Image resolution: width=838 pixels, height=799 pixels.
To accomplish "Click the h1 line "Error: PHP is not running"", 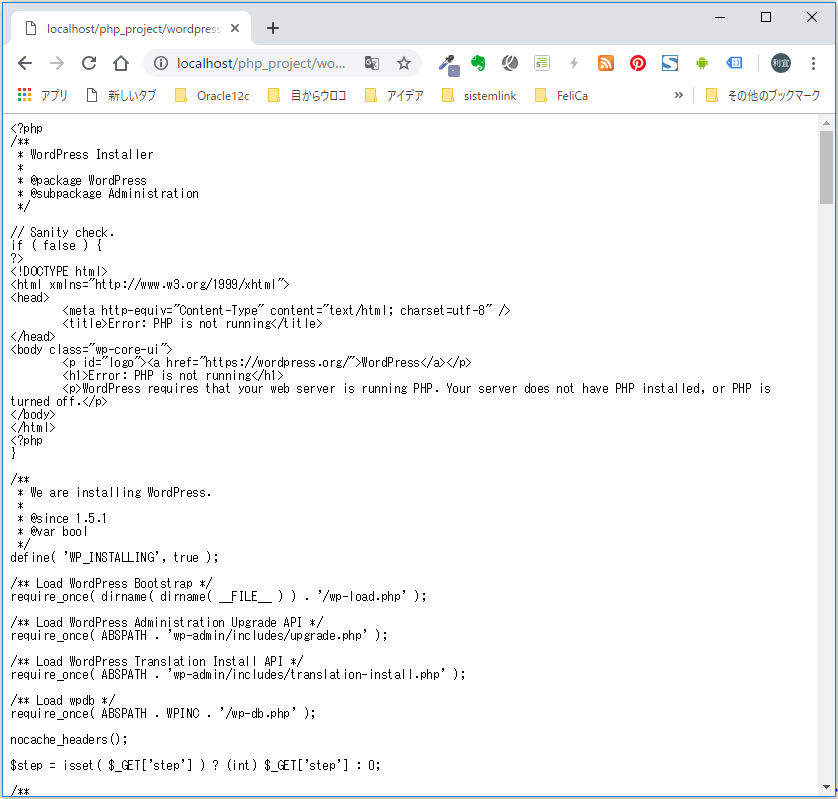I will [x=173, y=376].
